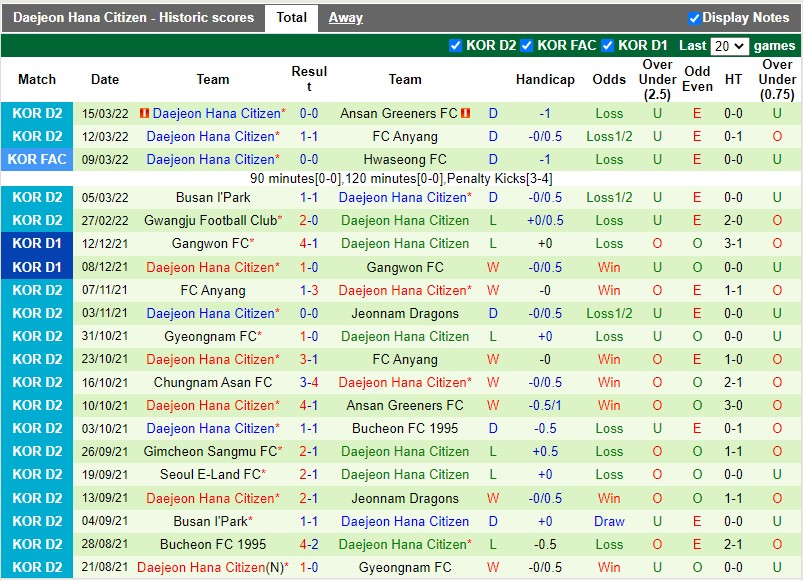Click red card icon beside Ansan Greeners FC 15/03/22
This screenshot has width=803, height=581.
click(x=465, y=113)
